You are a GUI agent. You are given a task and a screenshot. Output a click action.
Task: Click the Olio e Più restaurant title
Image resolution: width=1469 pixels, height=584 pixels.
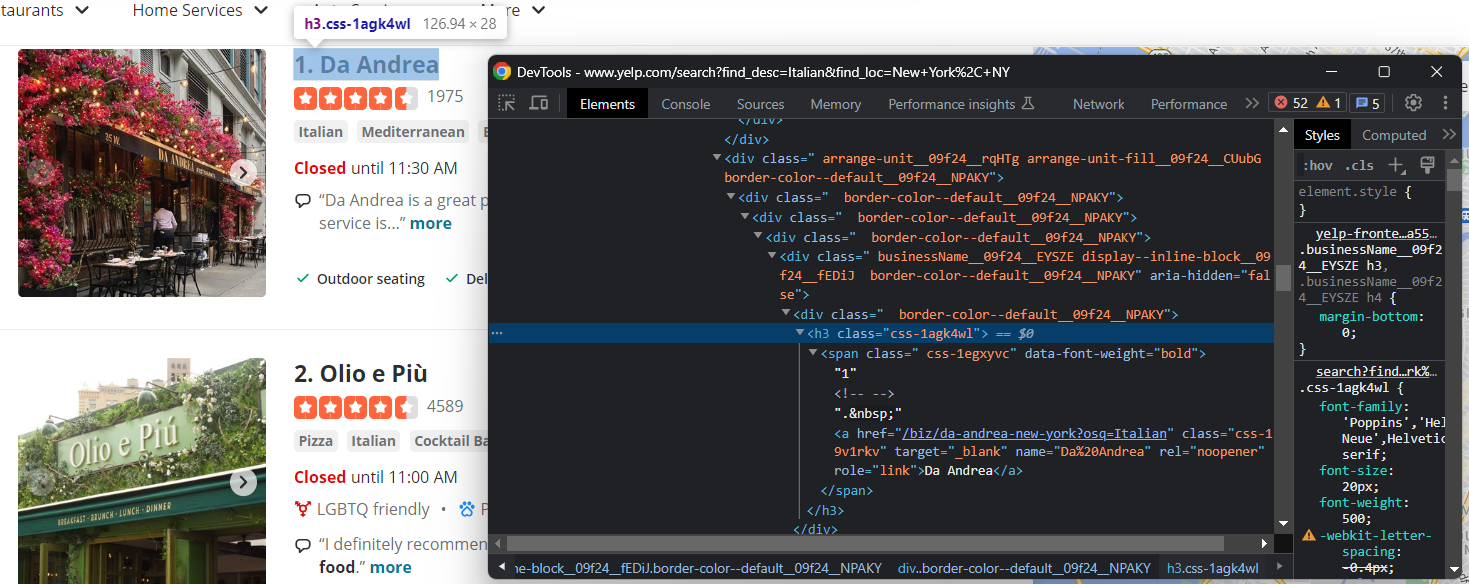click(x=361, y=374)
